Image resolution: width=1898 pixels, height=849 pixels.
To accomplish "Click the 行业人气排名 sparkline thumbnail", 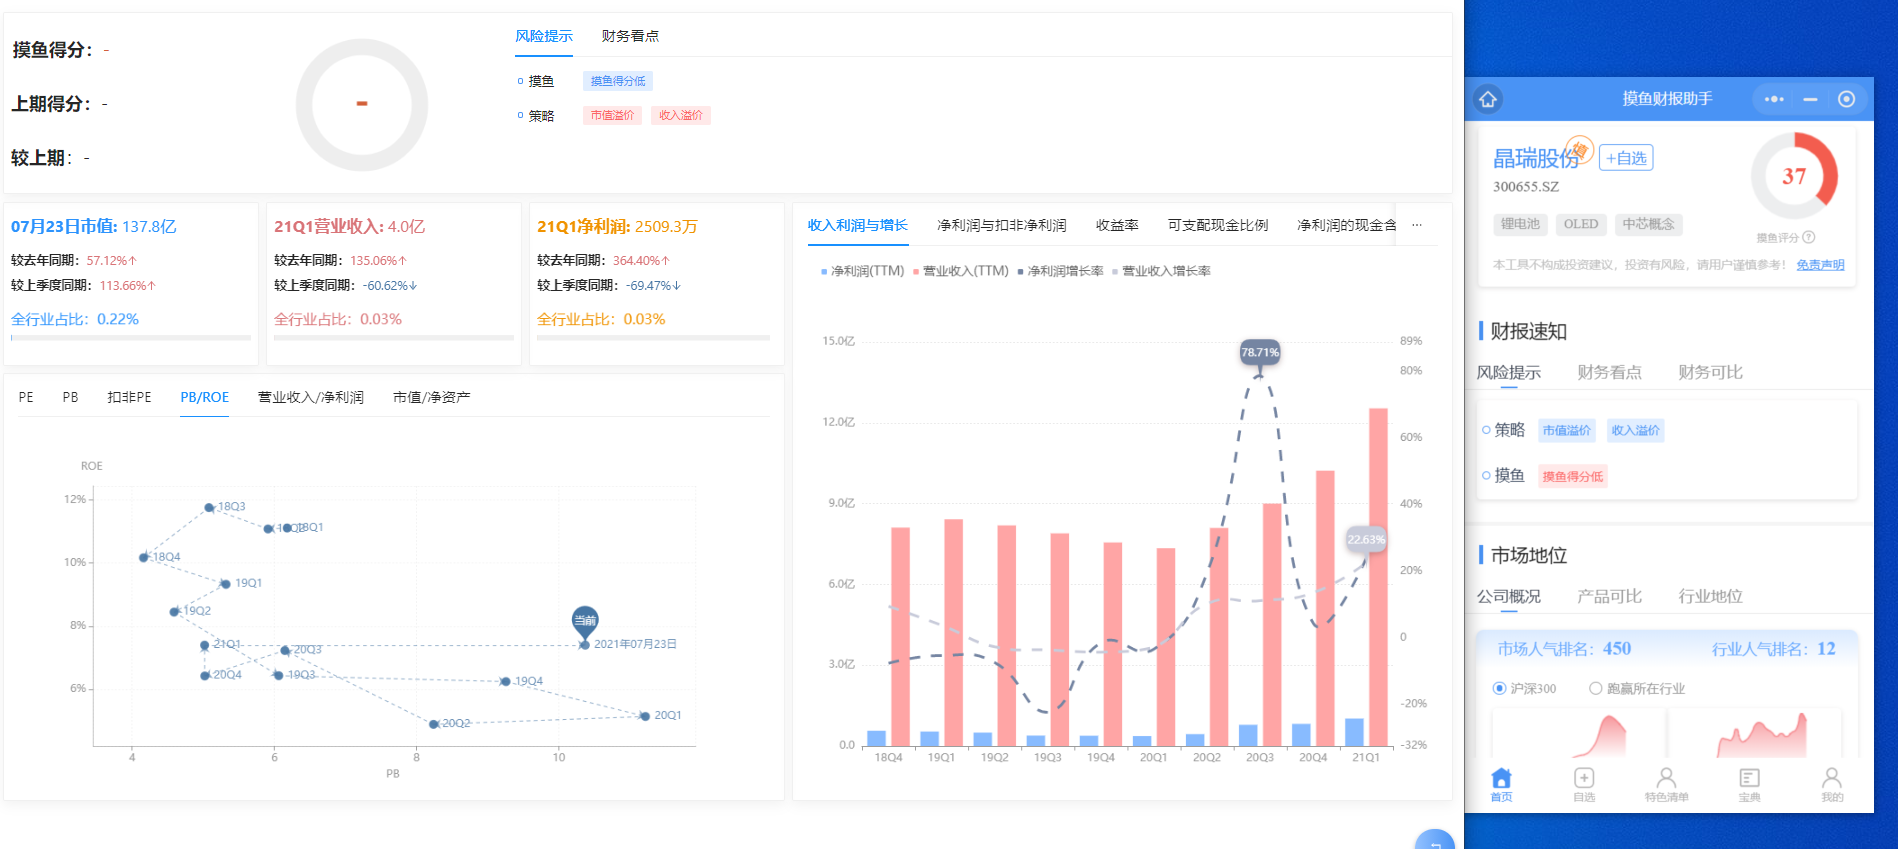I will pos(1754,733).
